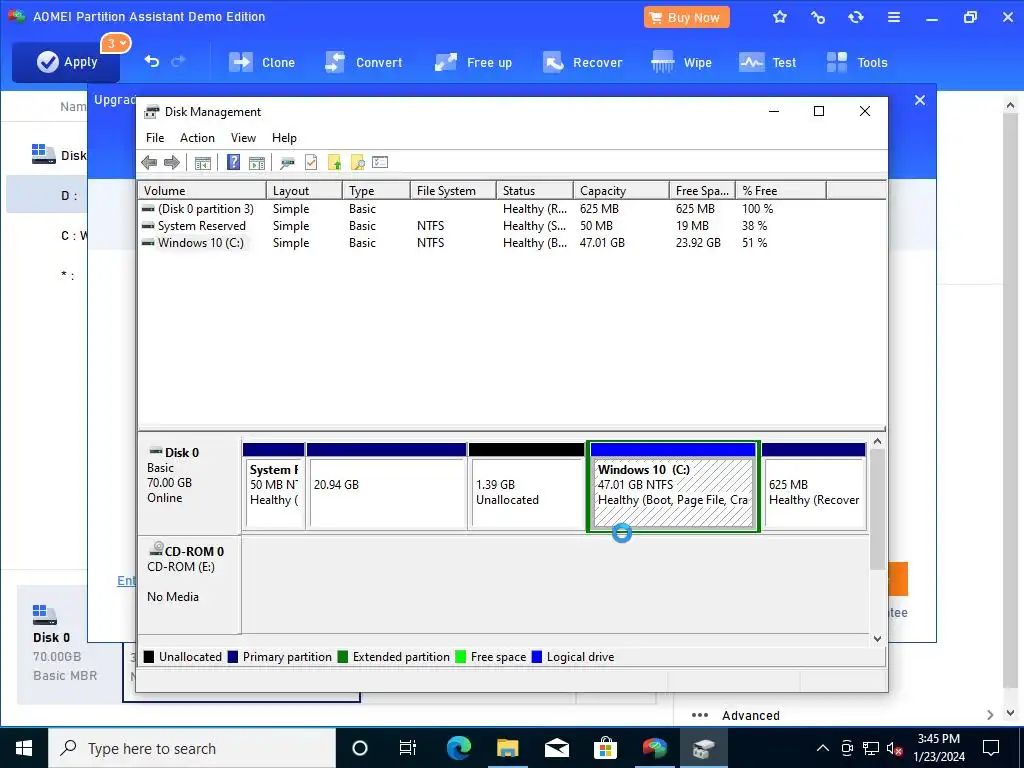Open the File menu in Disk Management
The width and height of the screenshot is (1024, 768).
pos(155,138)
